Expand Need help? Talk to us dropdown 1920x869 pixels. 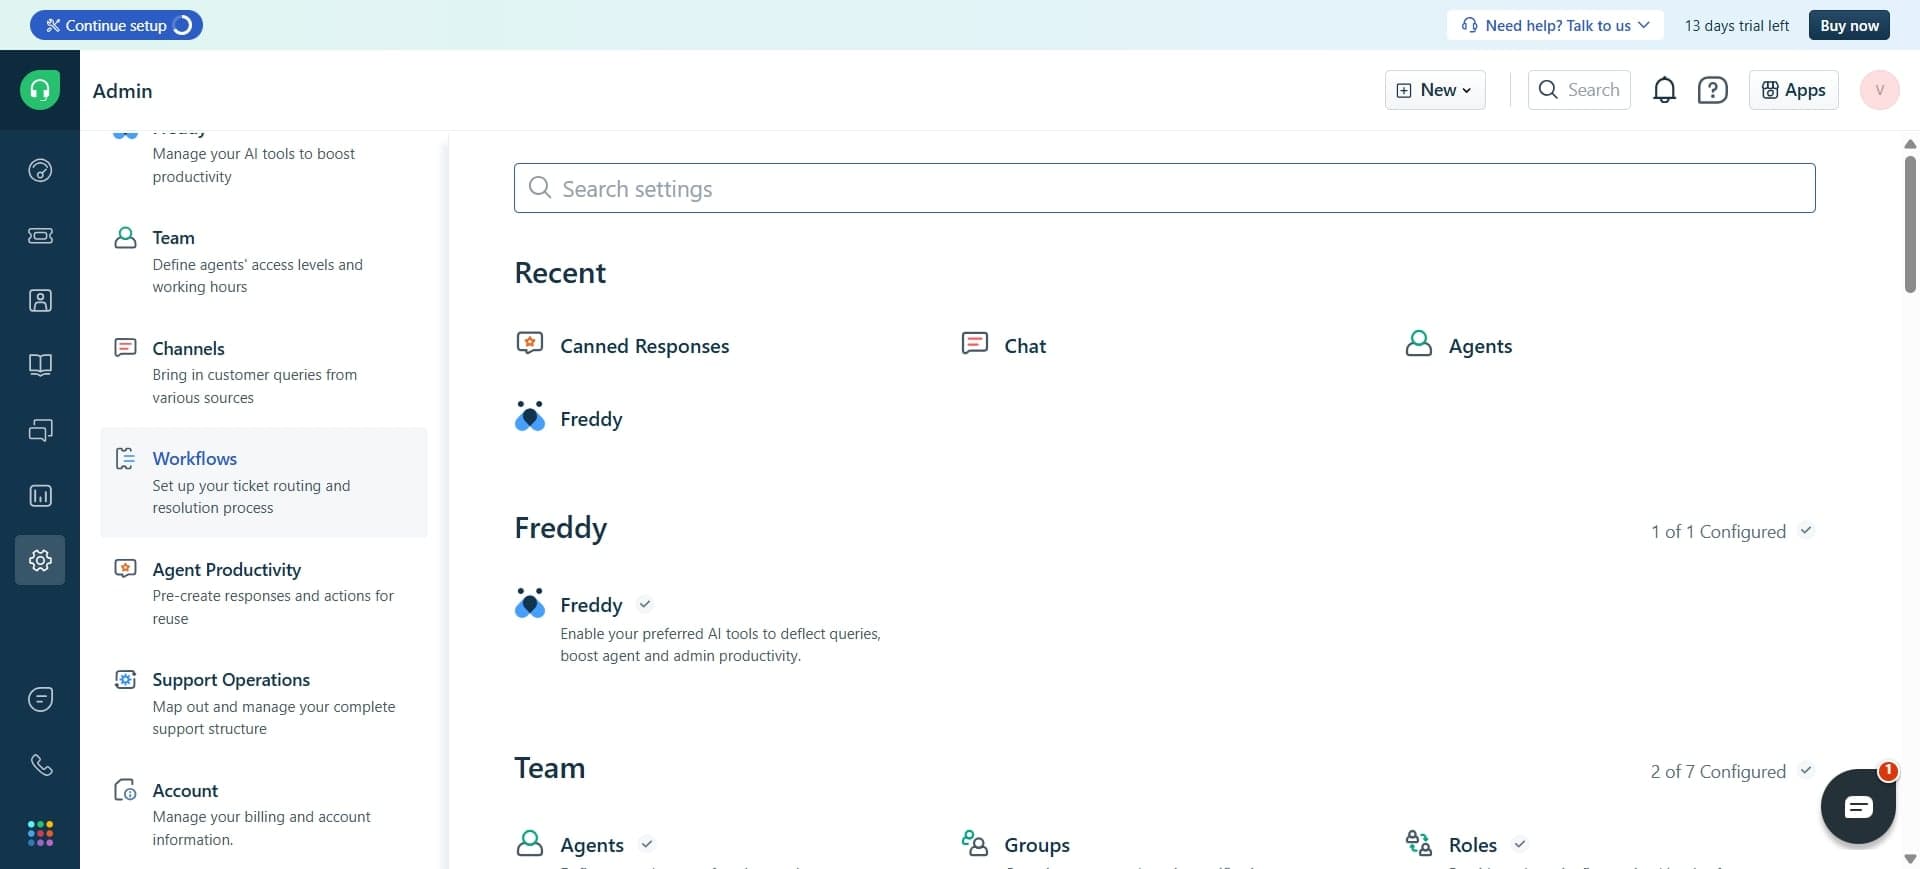pyautogui.click(x=1554, y=25)
